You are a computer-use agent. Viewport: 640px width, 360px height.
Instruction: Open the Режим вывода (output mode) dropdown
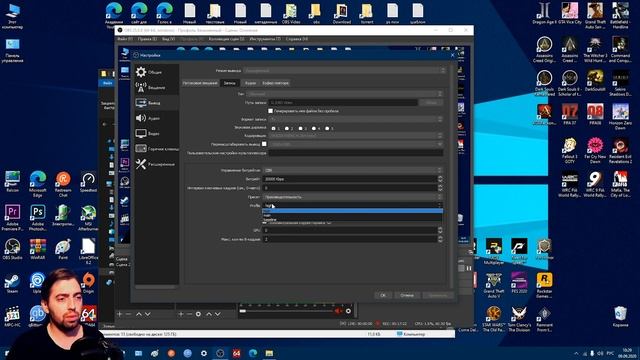point(344,71)
